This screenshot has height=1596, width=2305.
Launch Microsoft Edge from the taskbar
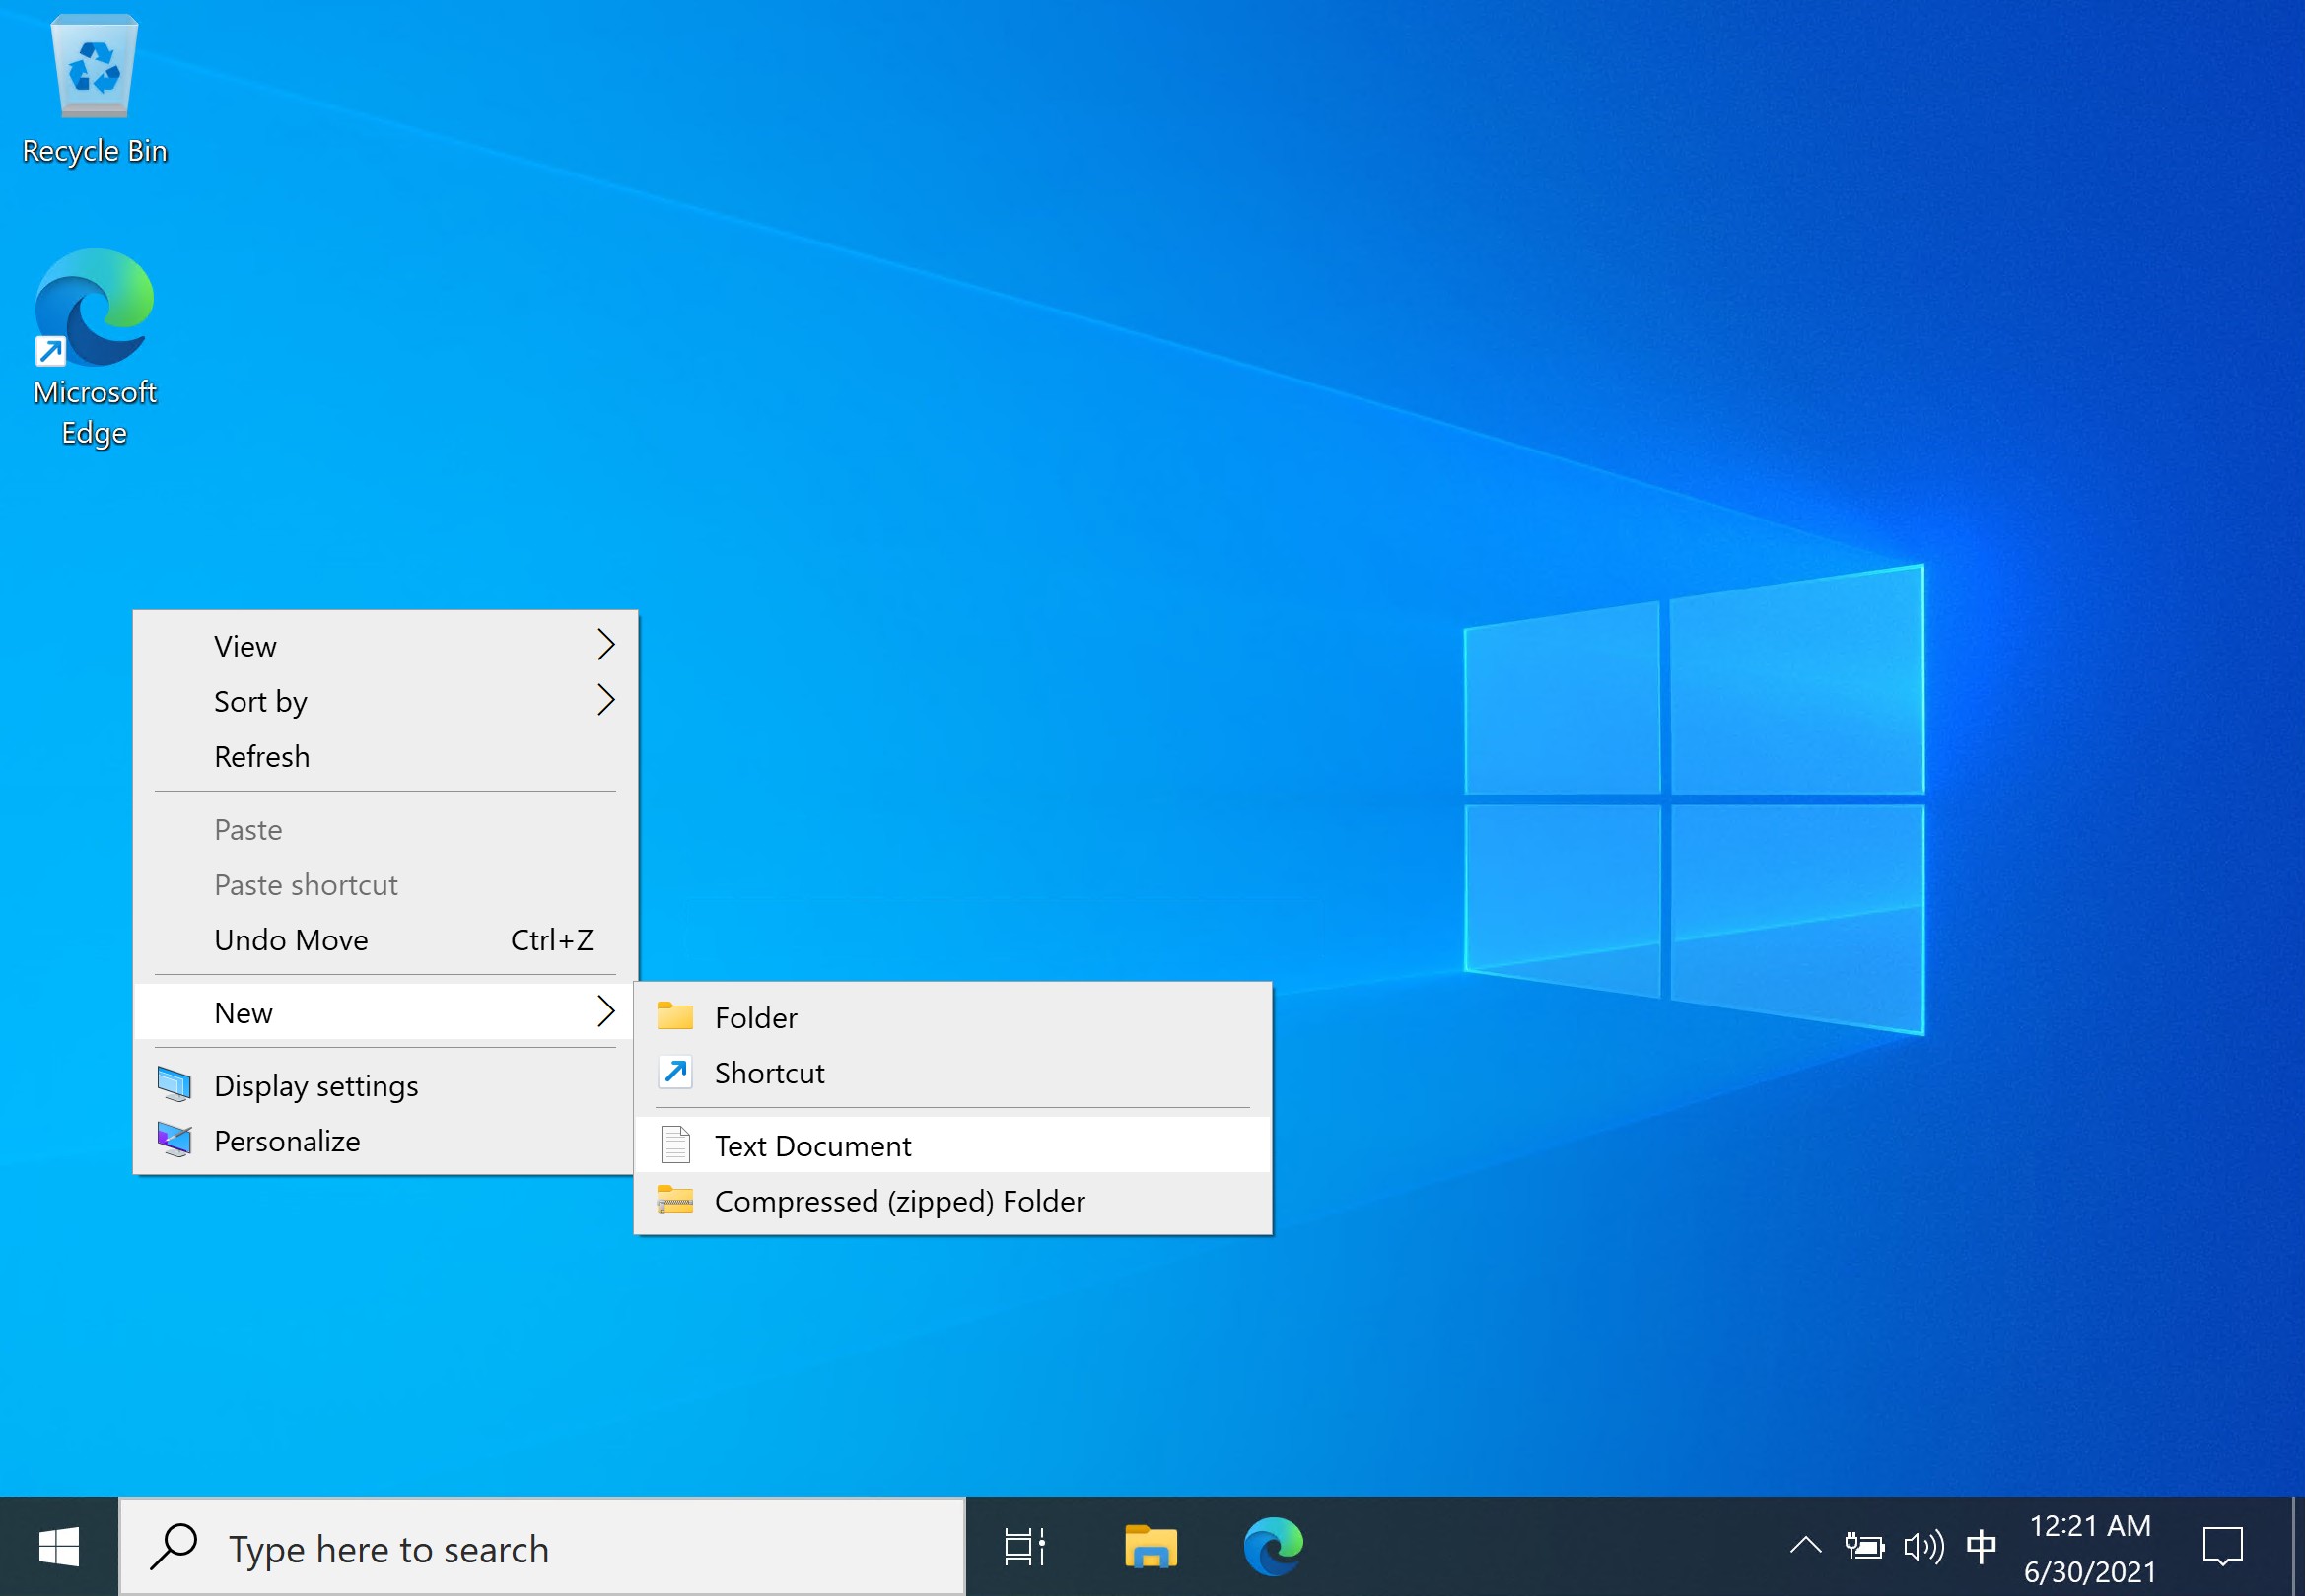pyautogui.click(x=1273, y=1547)
